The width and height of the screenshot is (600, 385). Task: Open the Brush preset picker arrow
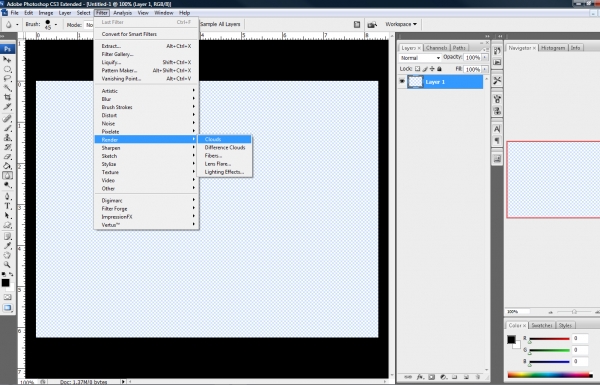click(x=56, y=25)
